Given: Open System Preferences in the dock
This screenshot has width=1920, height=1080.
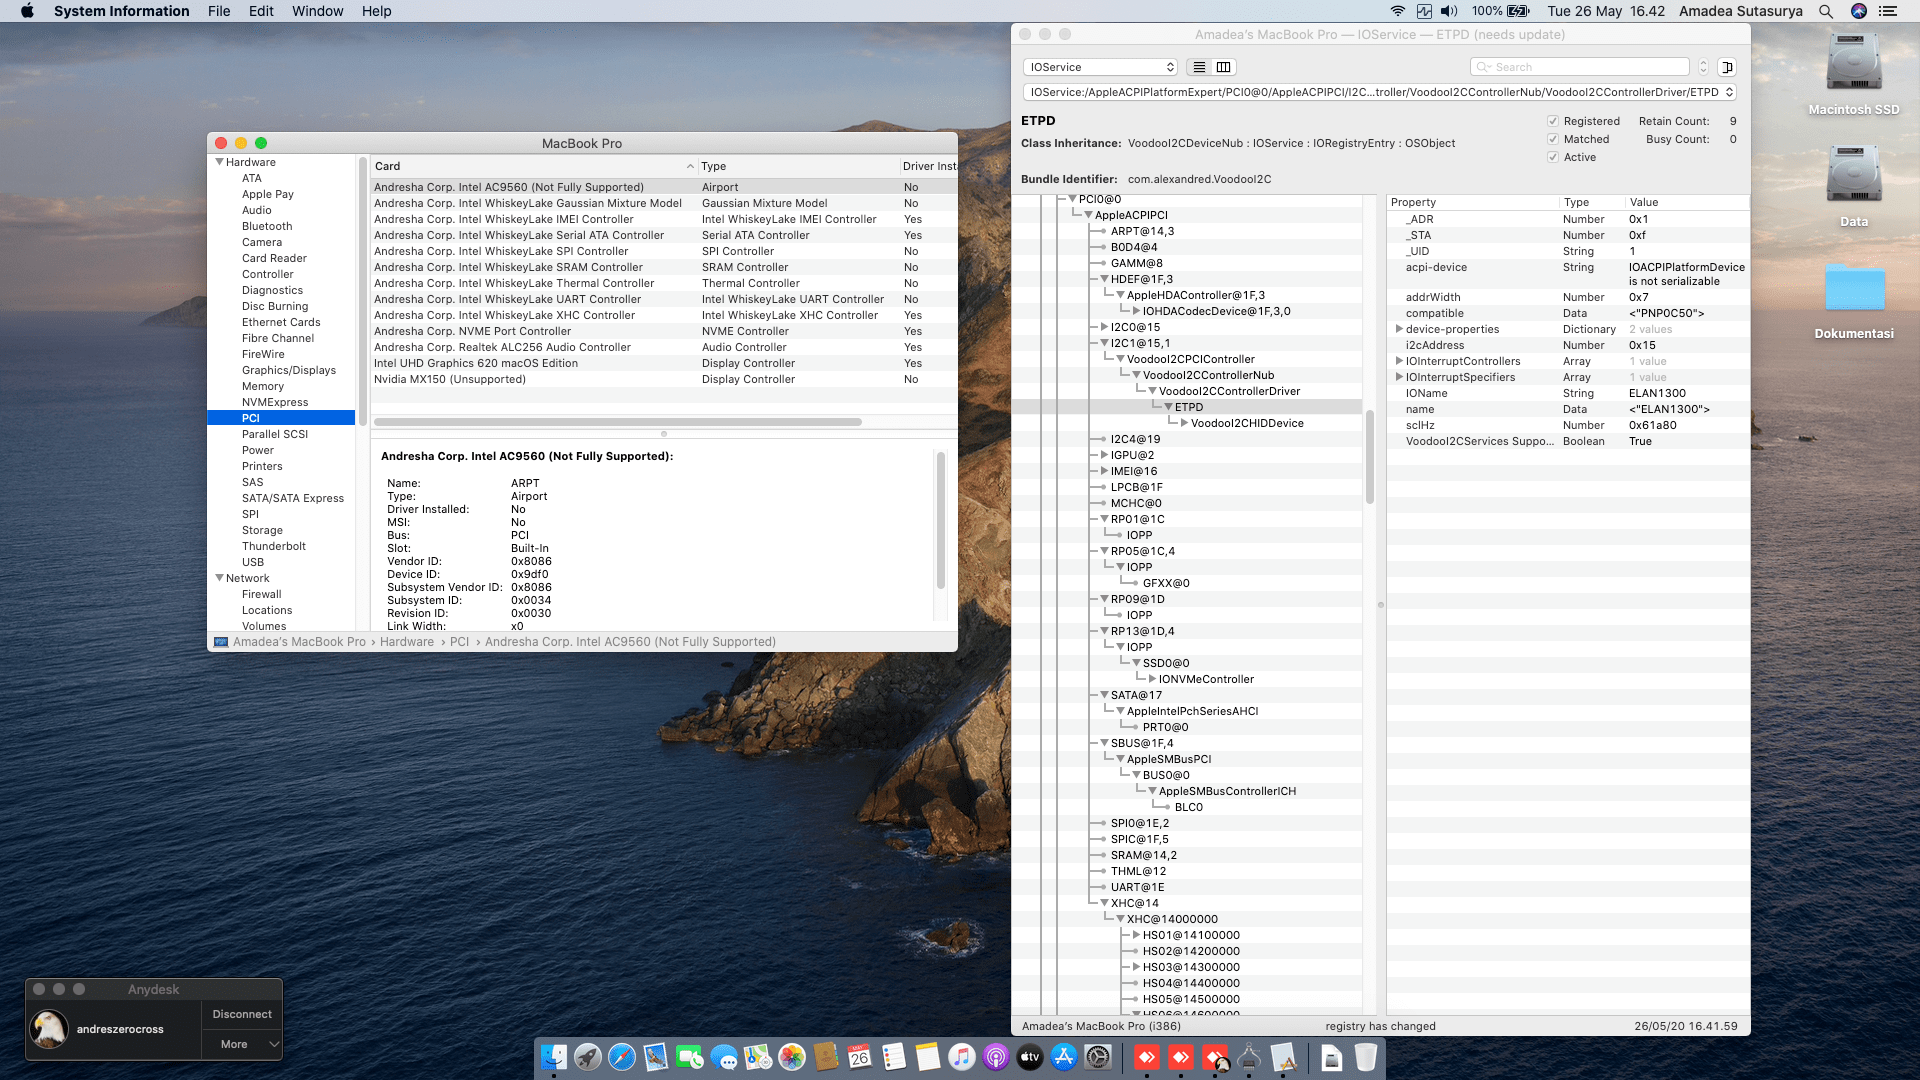Looking at the screenshot, I should pyautogui.click(x=1098, y=1057).
